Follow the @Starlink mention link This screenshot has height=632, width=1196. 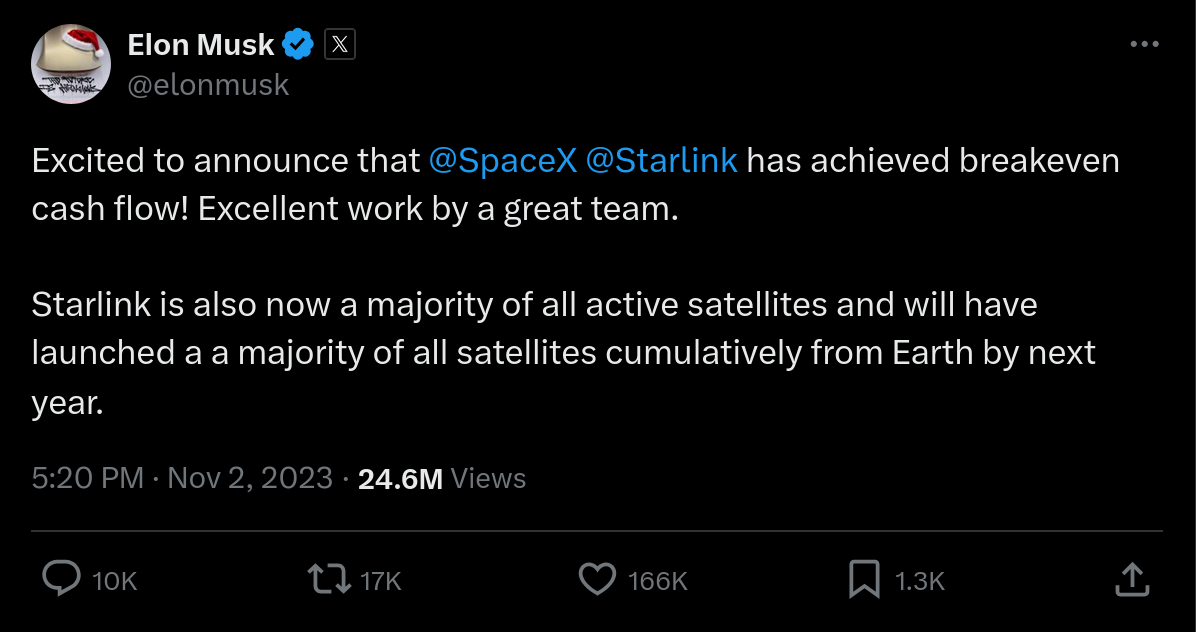coord(661,161)
